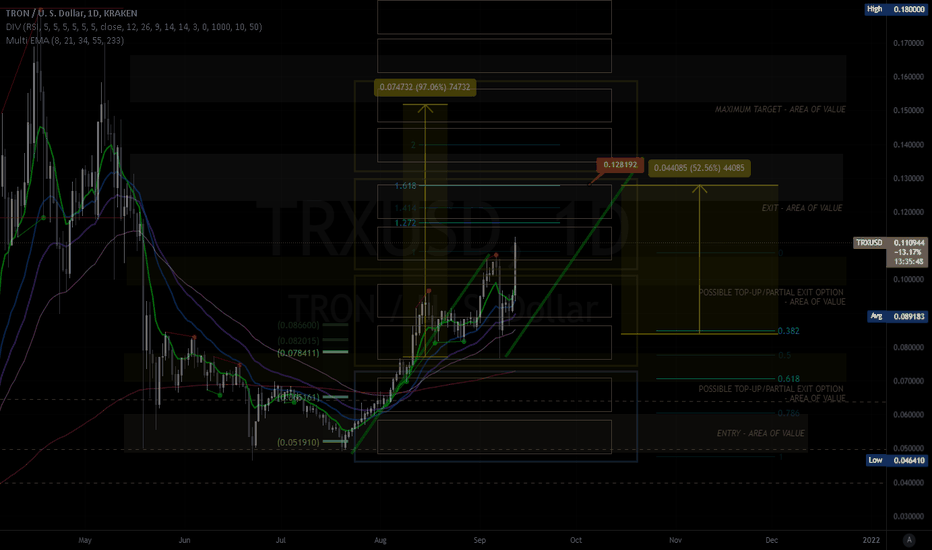Click the (0.051910) price level label
Image resolution: width=932 pixels, height=550 pixels.
(x=298, y=442)
